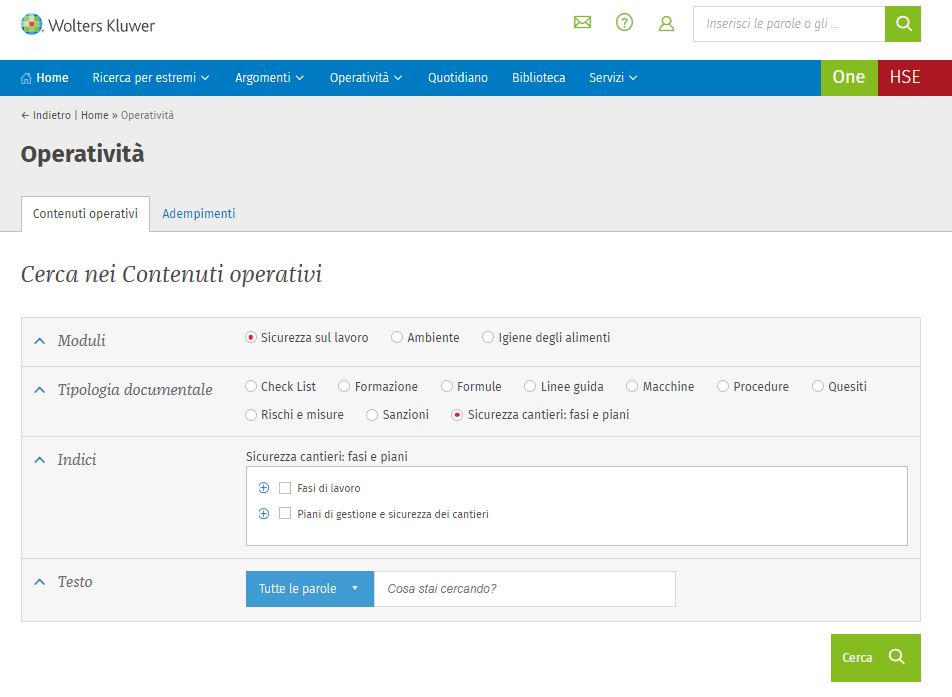This screenshot has width=952, height=697.
Task: Expand Piani di gestione plus icon
Action: (x=264, y=514)
